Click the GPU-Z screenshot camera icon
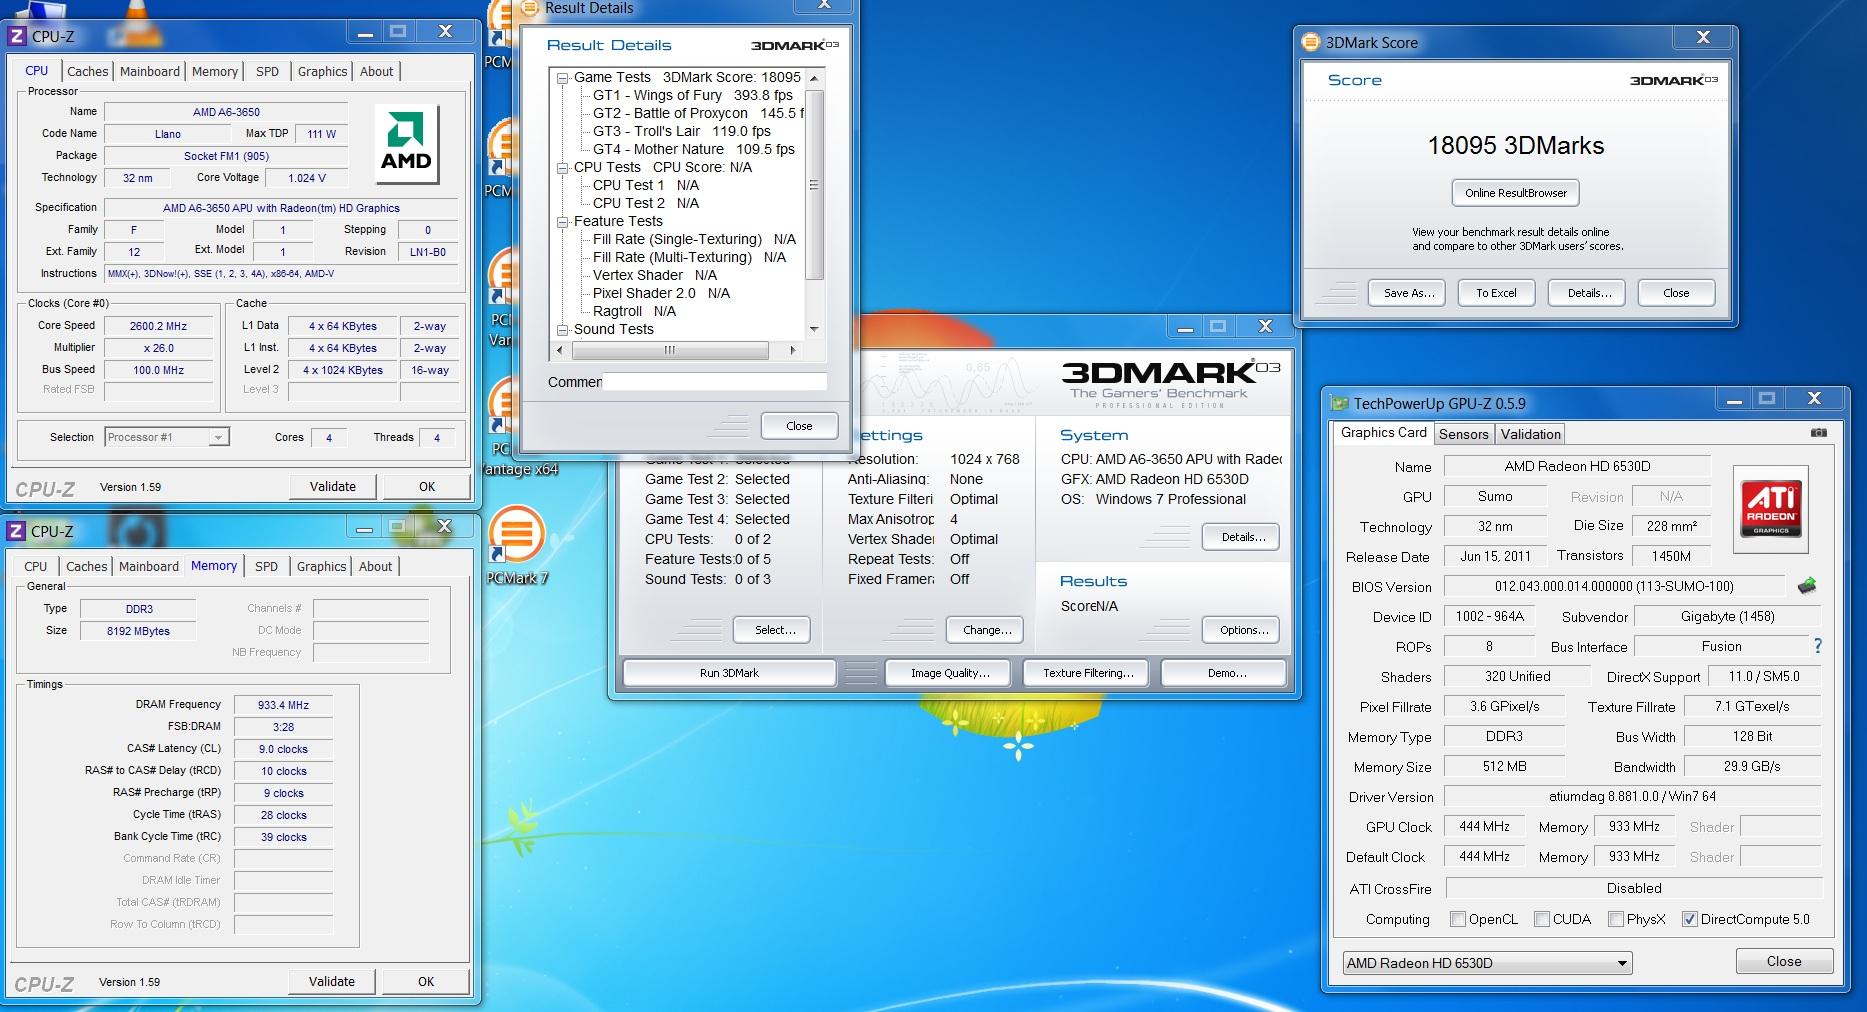Viewport: 1867px width, 1012px height. pos(1818,433)
